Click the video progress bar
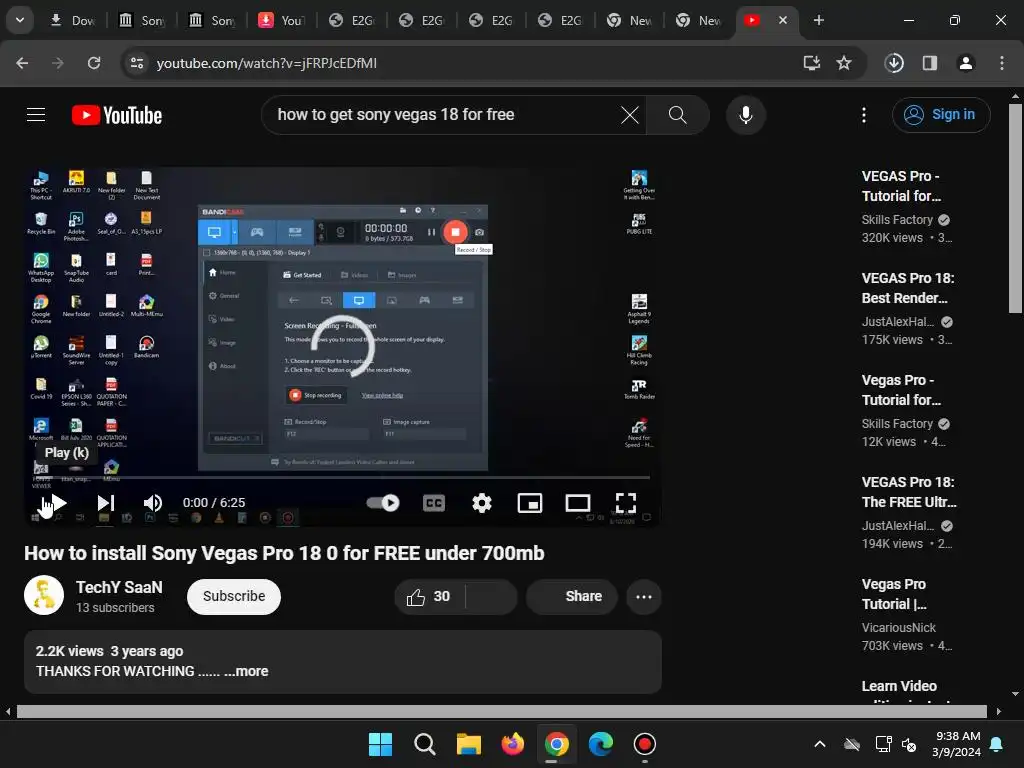Screen dimensions: 1024x768 click(342, 477)
